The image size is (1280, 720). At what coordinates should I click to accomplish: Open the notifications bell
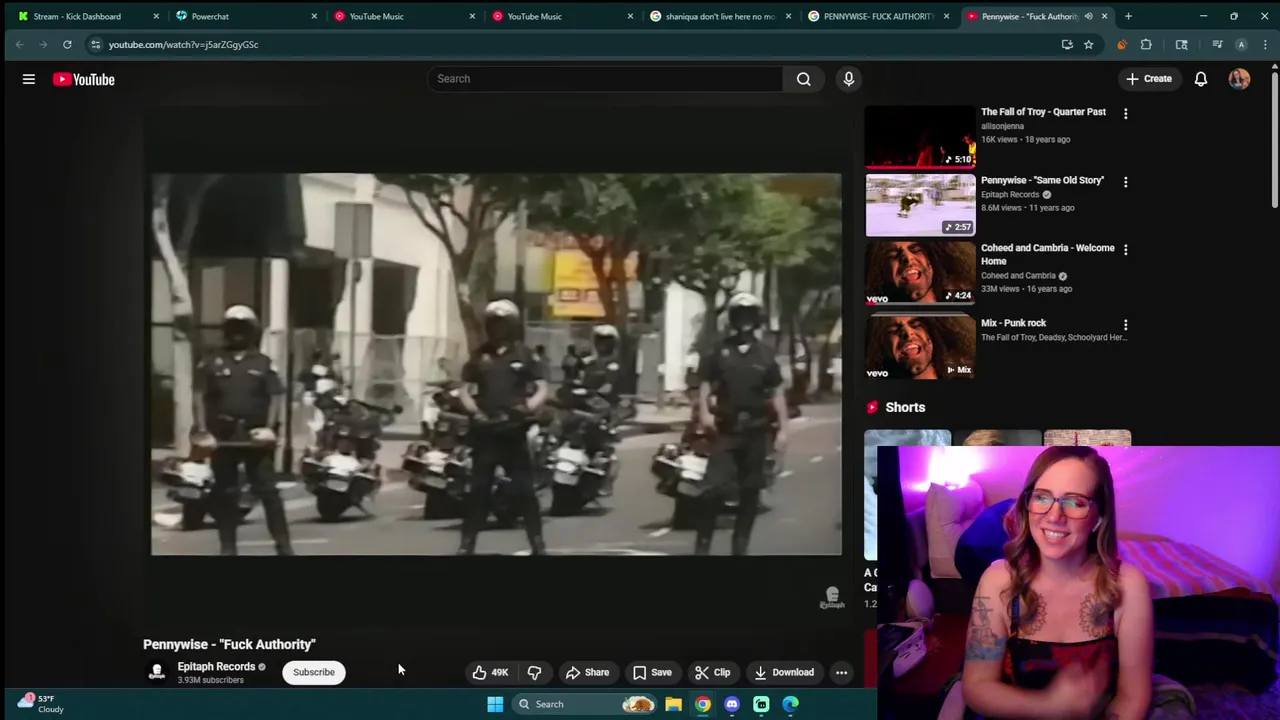(x=1201, y=79)
